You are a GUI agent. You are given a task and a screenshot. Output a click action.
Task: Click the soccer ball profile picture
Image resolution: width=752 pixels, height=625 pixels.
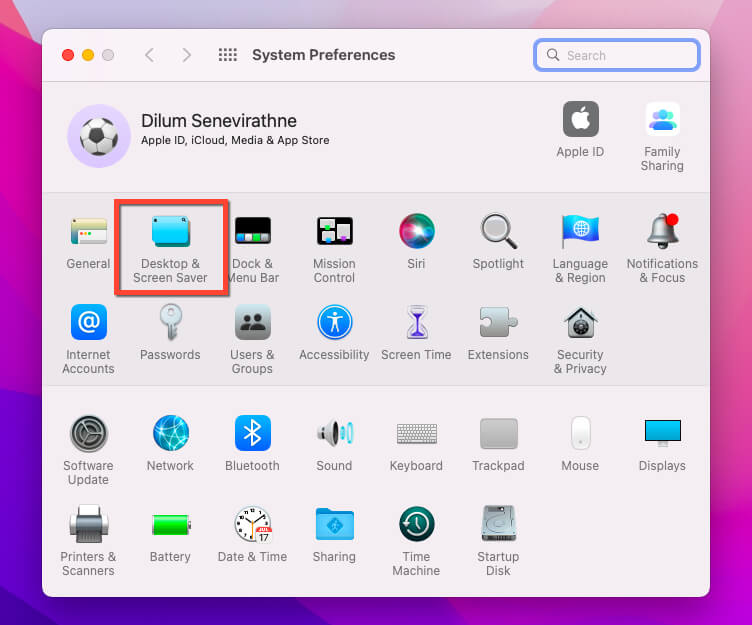(x=99, y=136)
